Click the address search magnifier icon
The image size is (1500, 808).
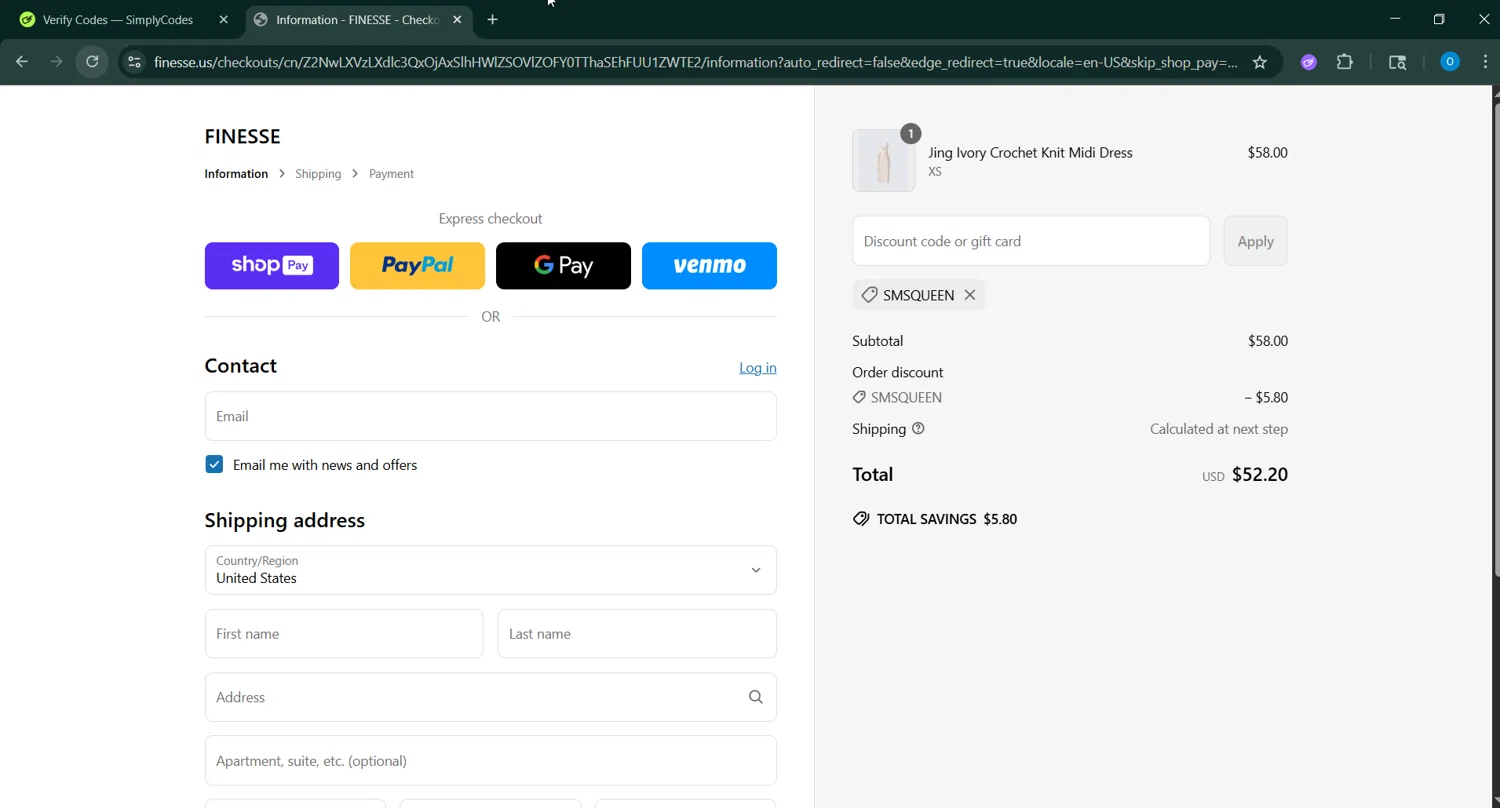(756, 697)
